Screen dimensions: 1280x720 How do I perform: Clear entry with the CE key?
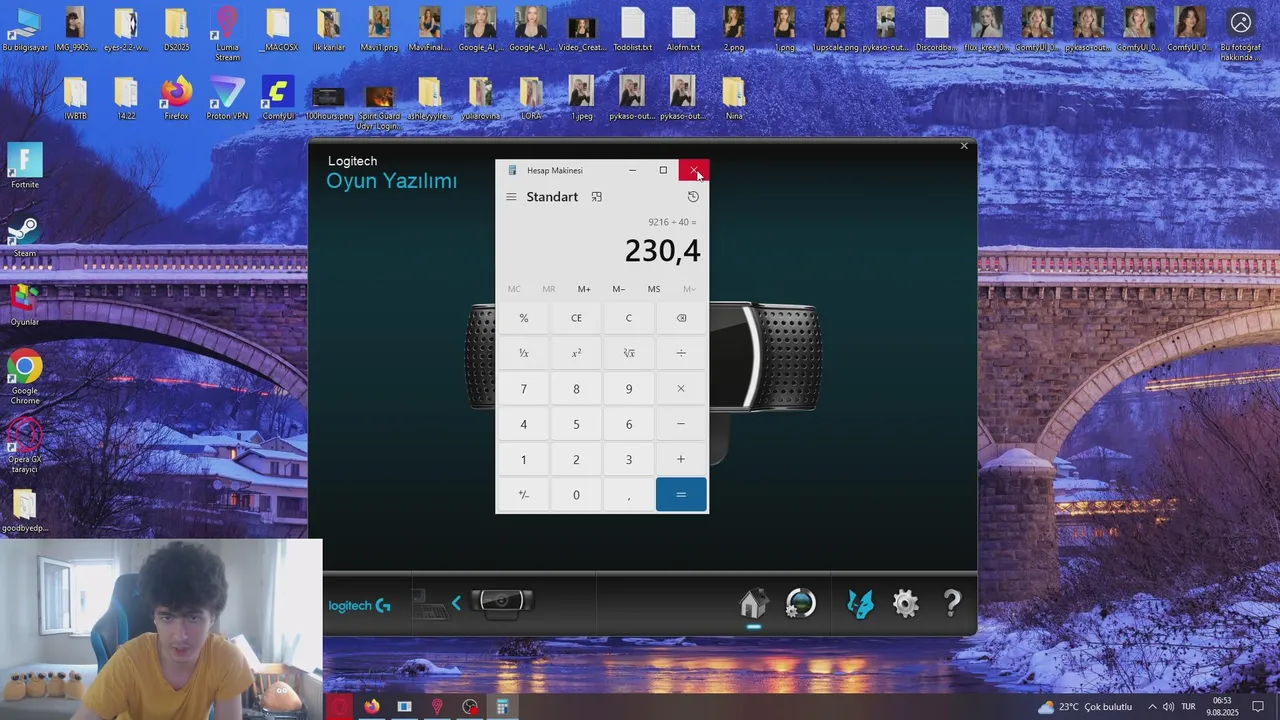pos(576,318)
